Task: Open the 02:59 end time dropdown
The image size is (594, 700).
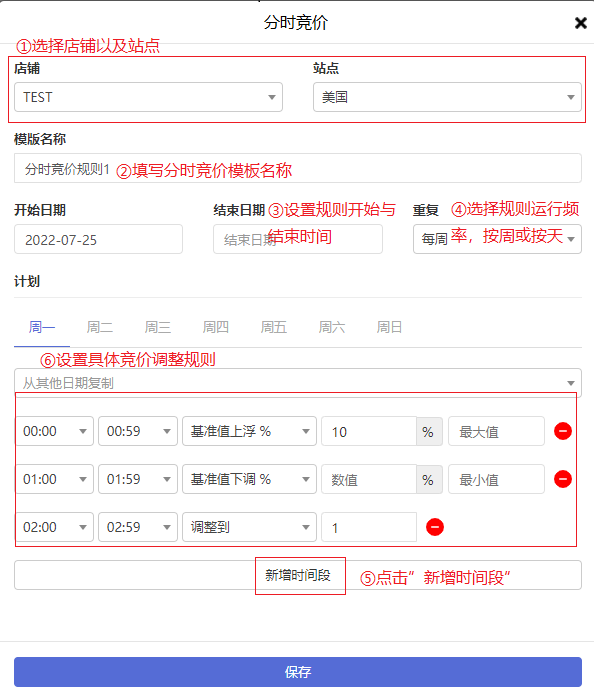Action: [x=138, y=527]
